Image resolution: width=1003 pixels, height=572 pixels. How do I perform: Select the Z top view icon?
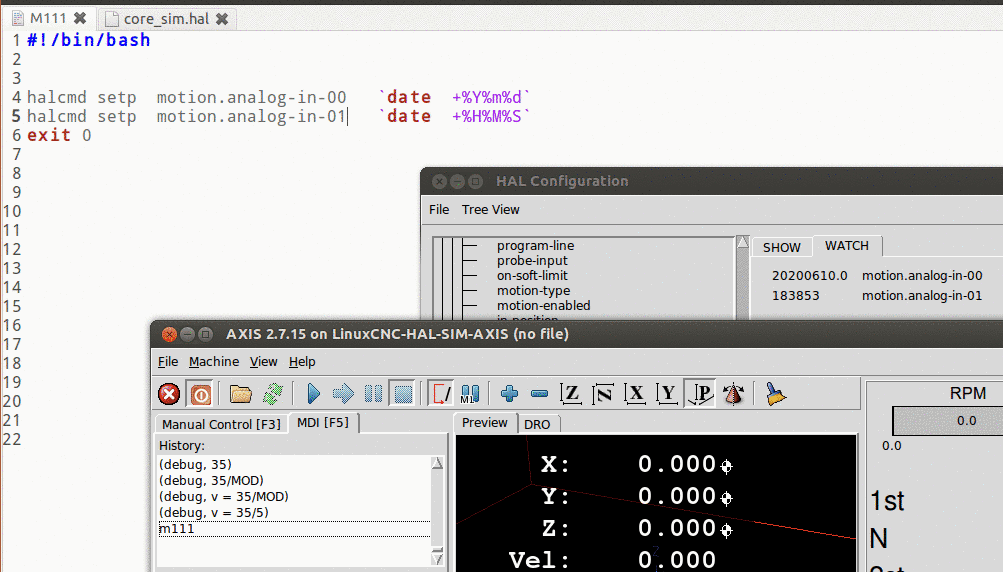[x=571, y=394]
